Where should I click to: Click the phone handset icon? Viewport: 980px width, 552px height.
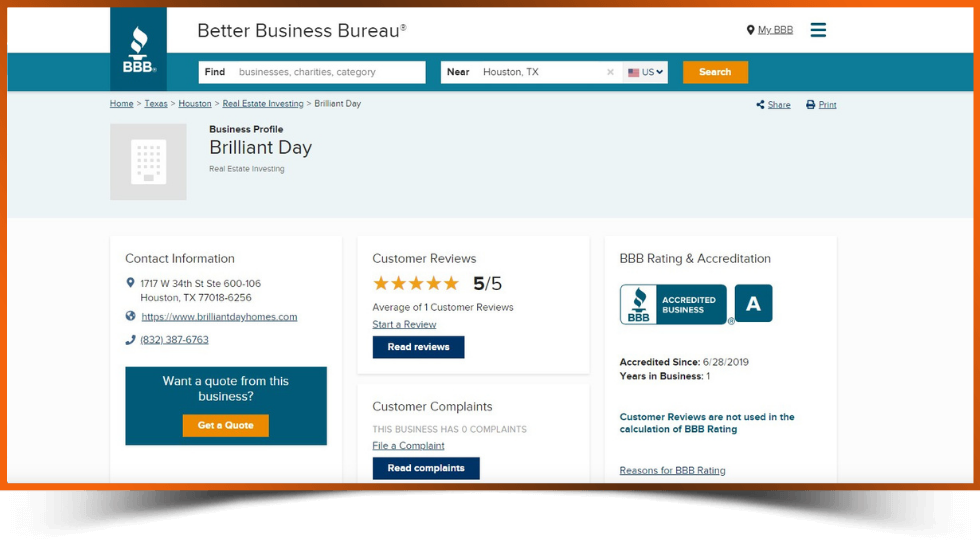(130, 339)
